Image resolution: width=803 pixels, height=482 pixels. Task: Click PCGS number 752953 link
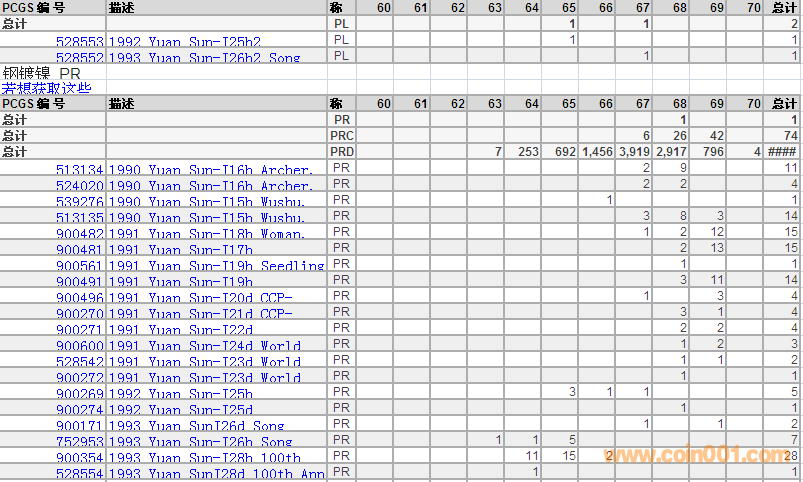tap(79, 441)
